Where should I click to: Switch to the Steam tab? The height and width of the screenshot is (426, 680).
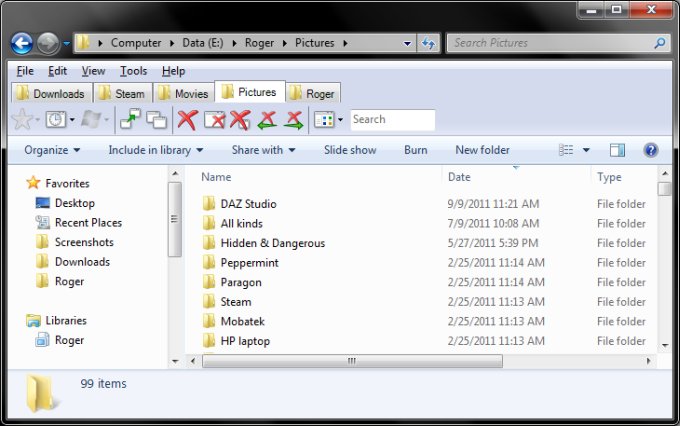122,94
